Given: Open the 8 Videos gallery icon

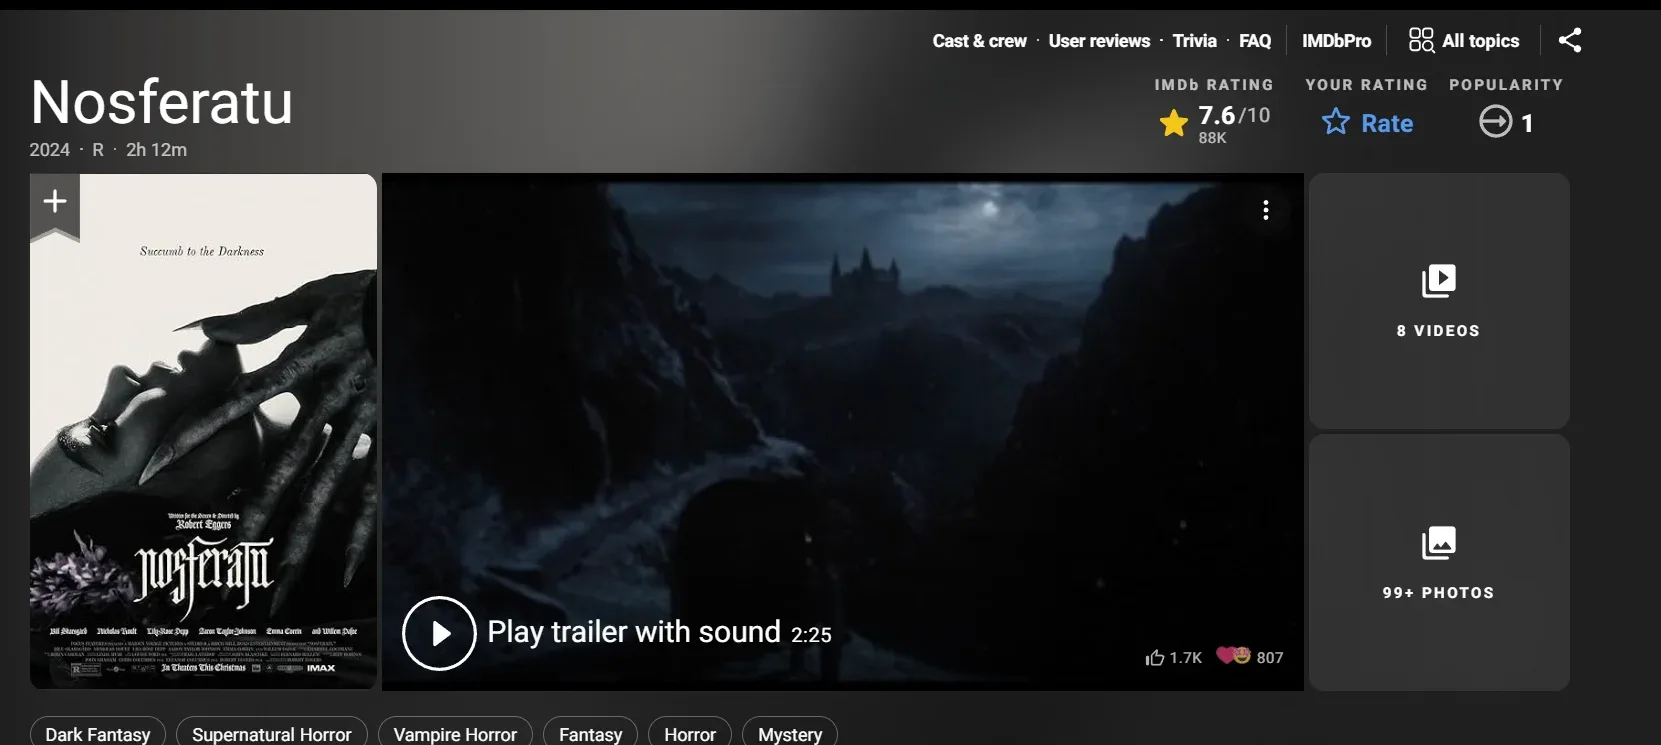Looking at the screenshot, I should click(x=1439, y=281).
